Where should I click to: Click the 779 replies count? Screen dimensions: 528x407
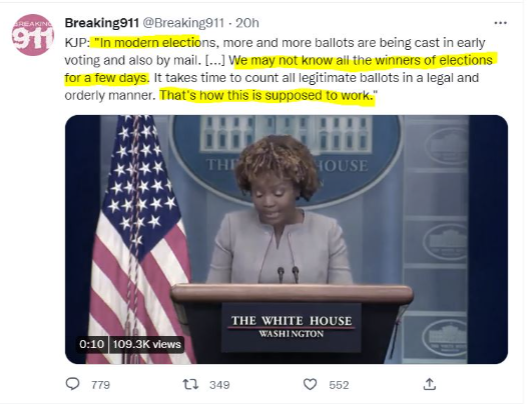[x=100, y=385]
